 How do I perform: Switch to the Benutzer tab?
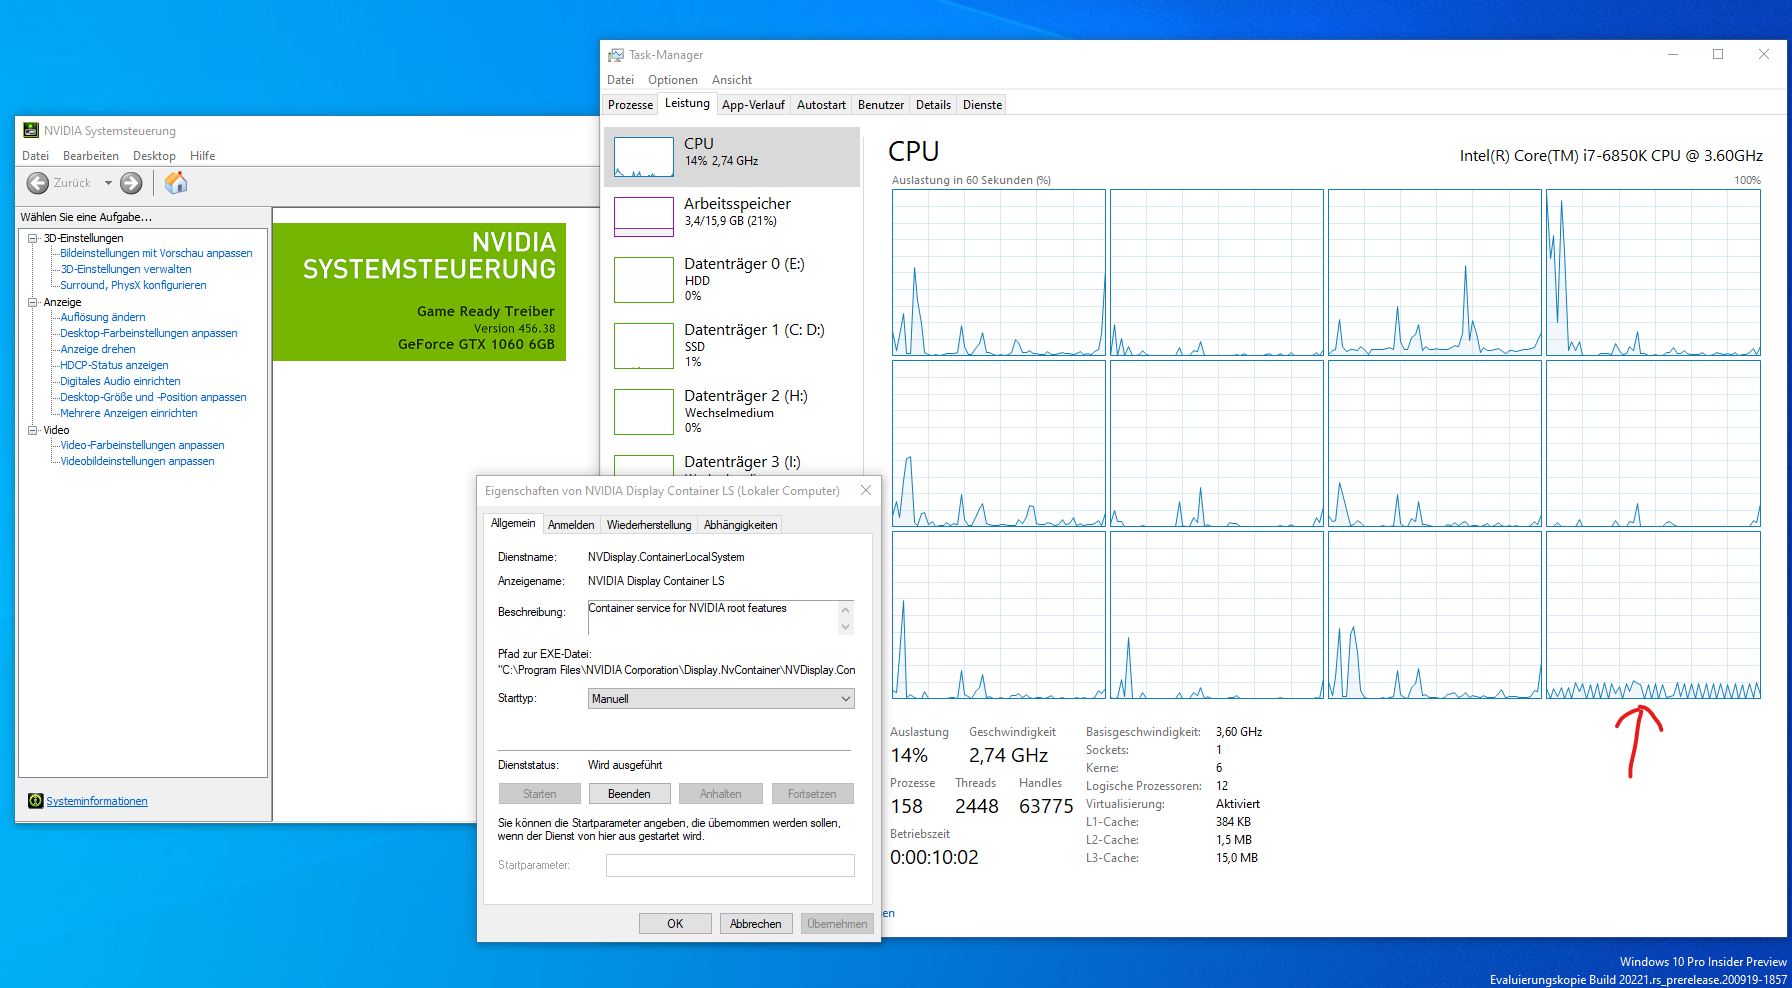pos(881,105)
